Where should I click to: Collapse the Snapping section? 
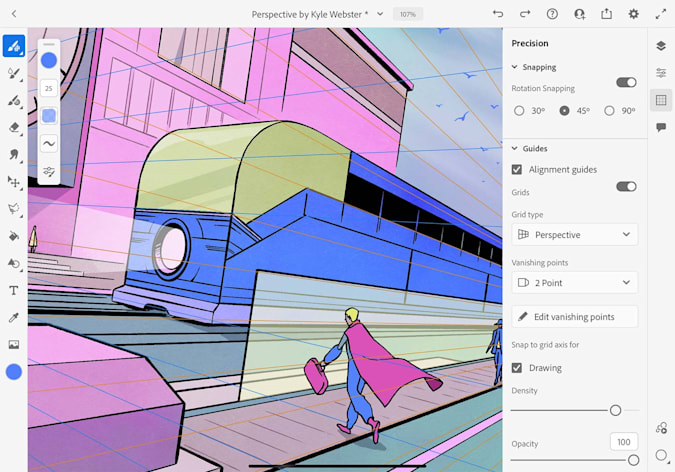[x=516, y=67]
